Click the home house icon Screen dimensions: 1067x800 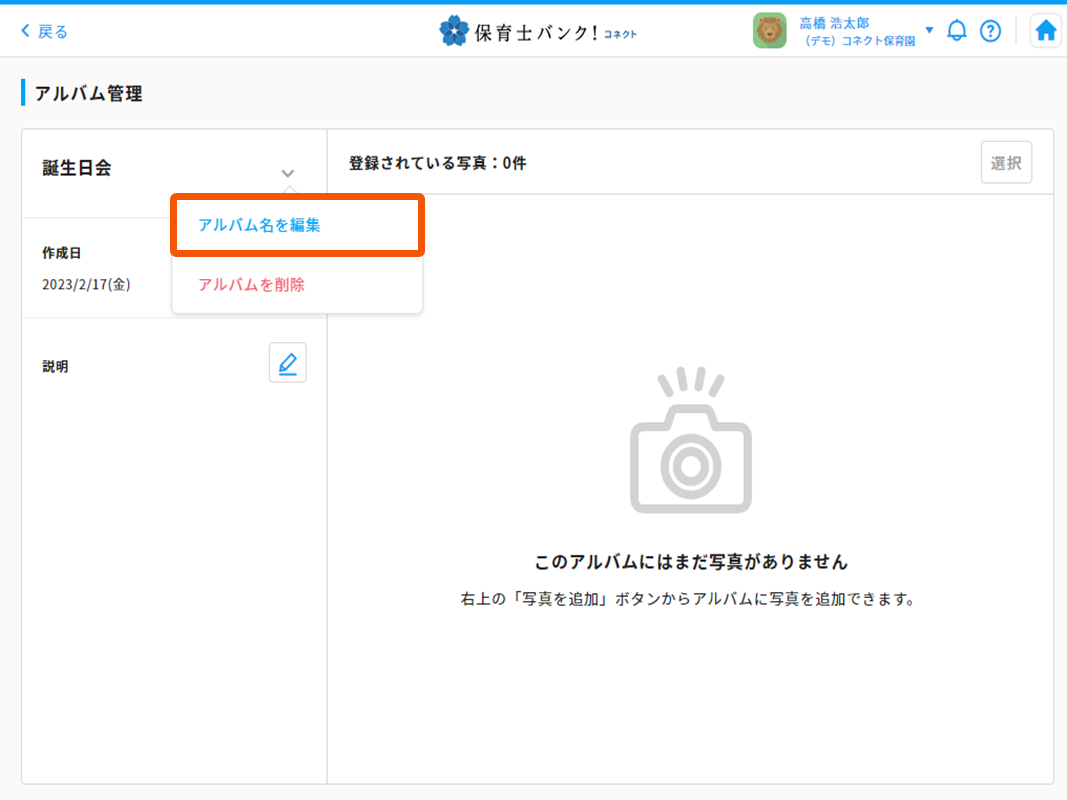1046,30
